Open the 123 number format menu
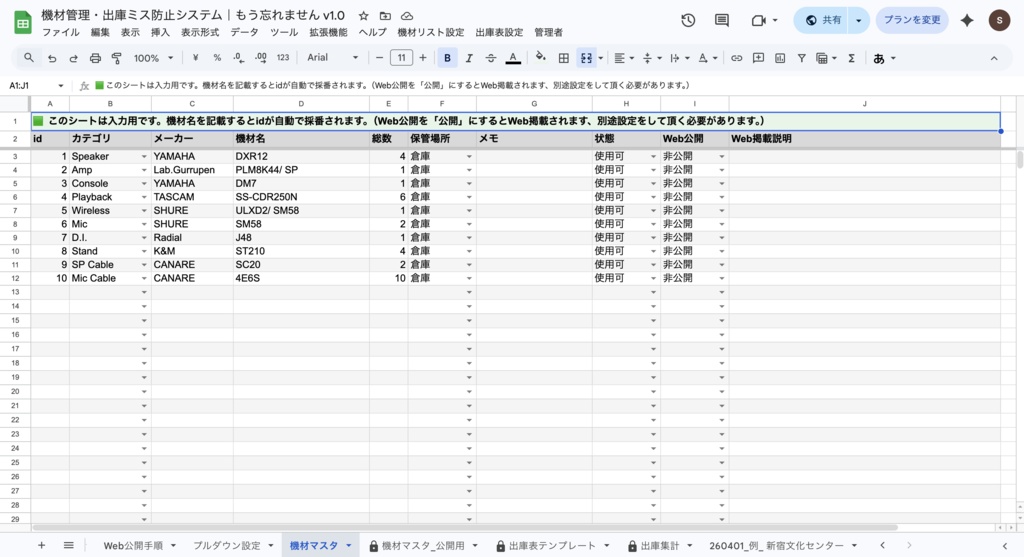 click(x=283, y=58)
